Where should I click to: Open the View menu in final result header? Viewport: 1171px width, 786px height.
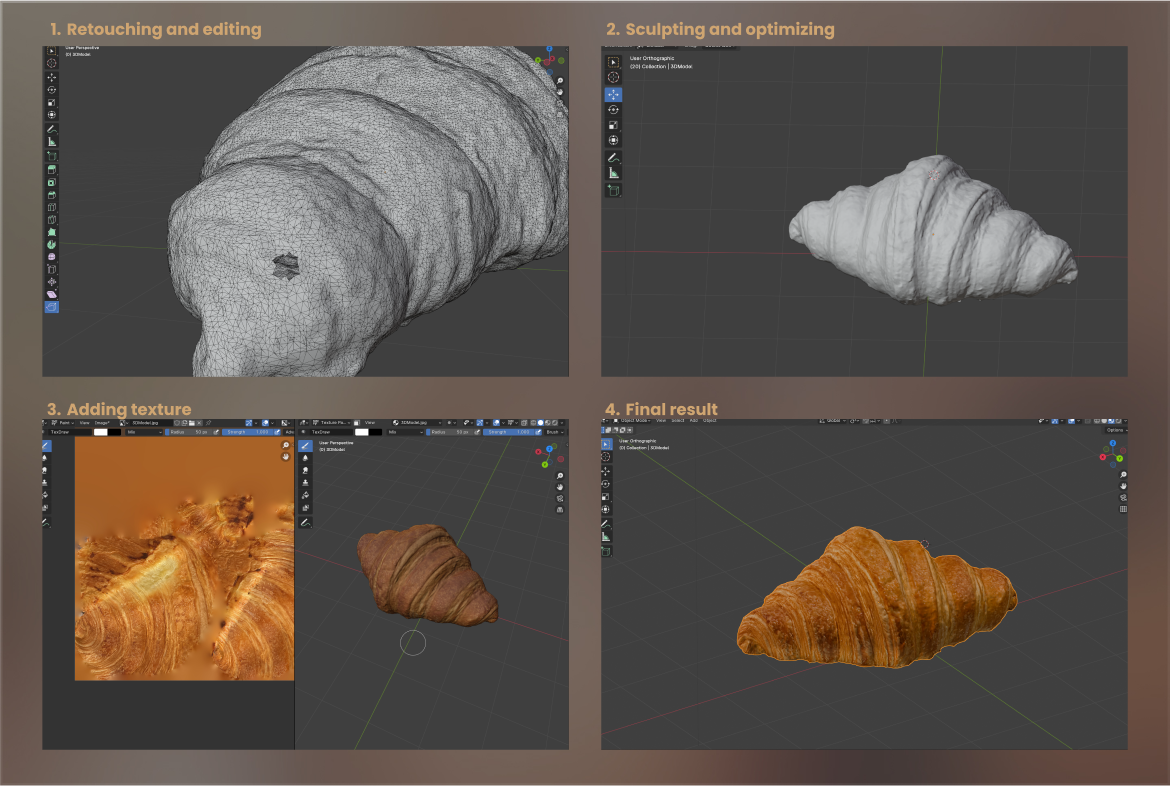pos(660,421)
